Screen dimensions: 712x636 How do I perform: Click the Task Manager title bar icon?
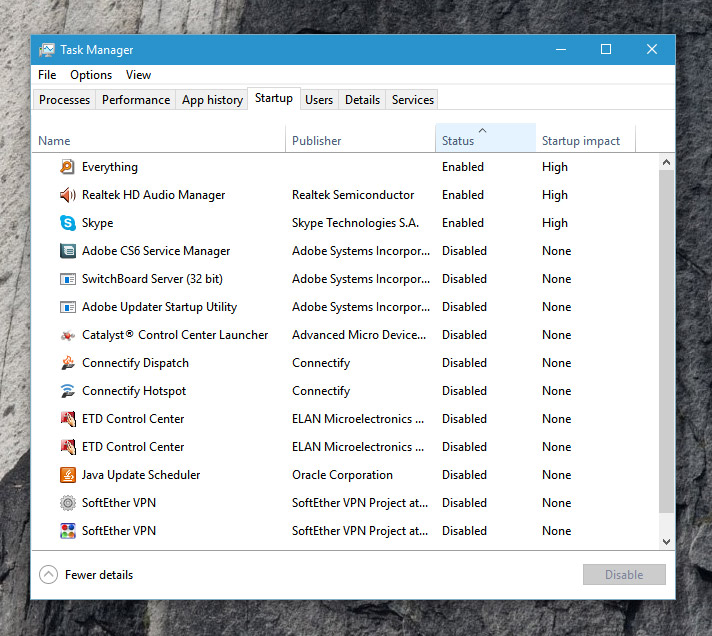click(x=48, y=50)
